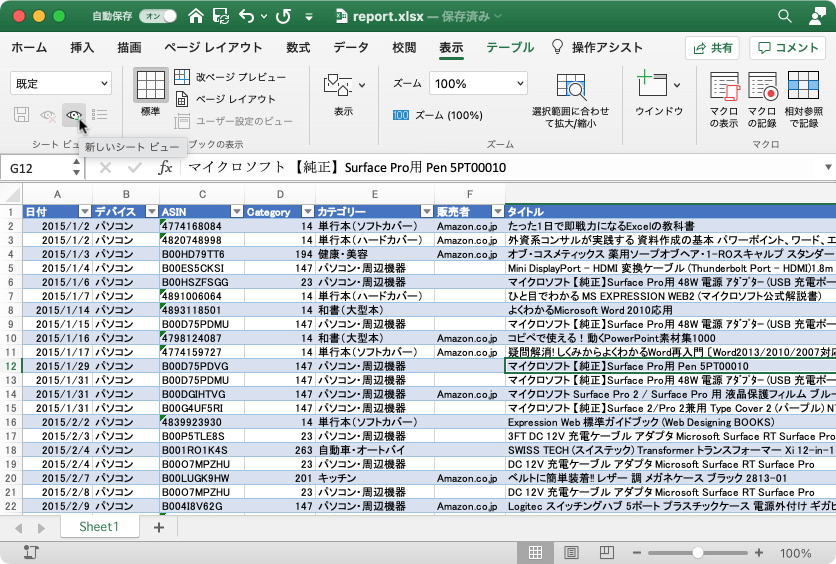Viewport: 836px width, 564px height.
Task: Switch to the 描画 tab
Action: pyautogui.click(x=129, y=47)
